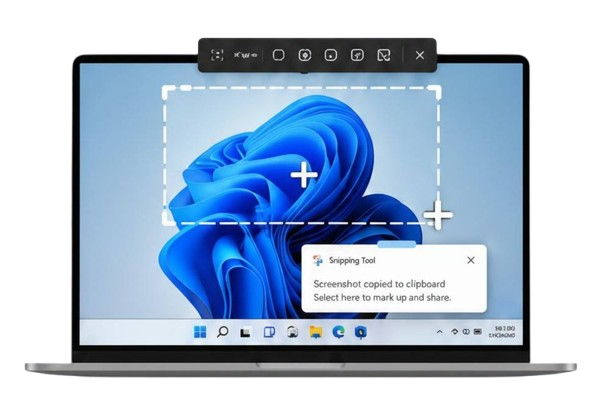
Task: Click the battery icon in system tray
Action: click(x=478, y=332)
